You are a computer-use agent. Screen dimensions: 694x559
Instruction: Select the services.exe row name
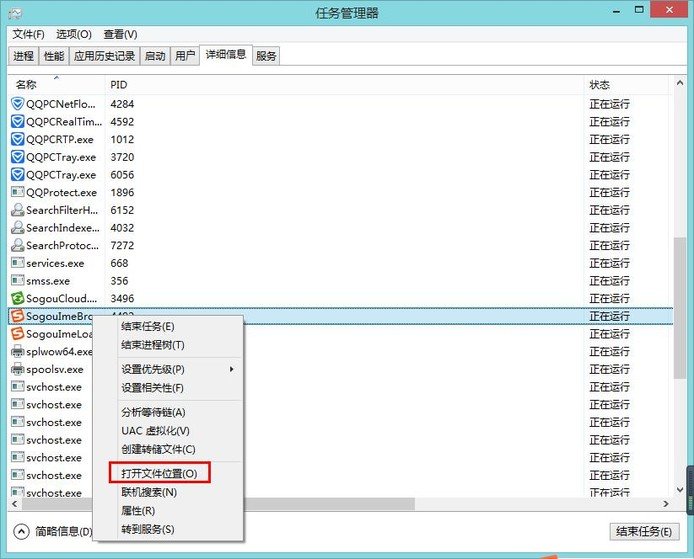tap(55, 263)
